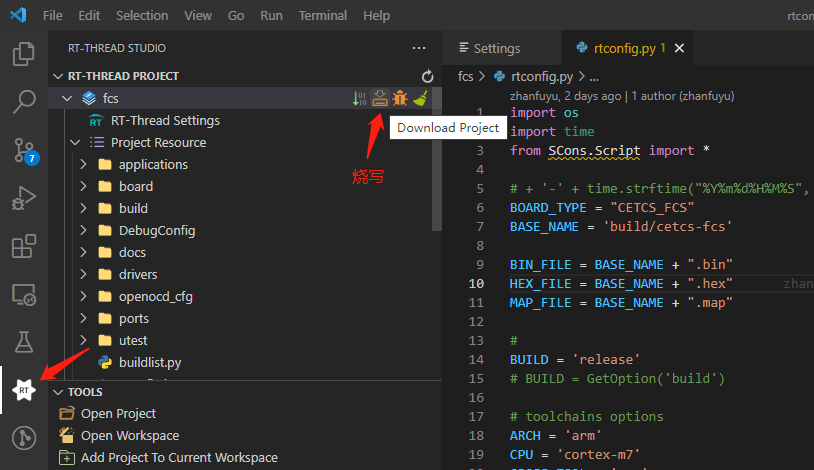Viewport: 814px width, 470px height.
Task: Select the RT-Thread Studio activity icon
Action: 23,390
